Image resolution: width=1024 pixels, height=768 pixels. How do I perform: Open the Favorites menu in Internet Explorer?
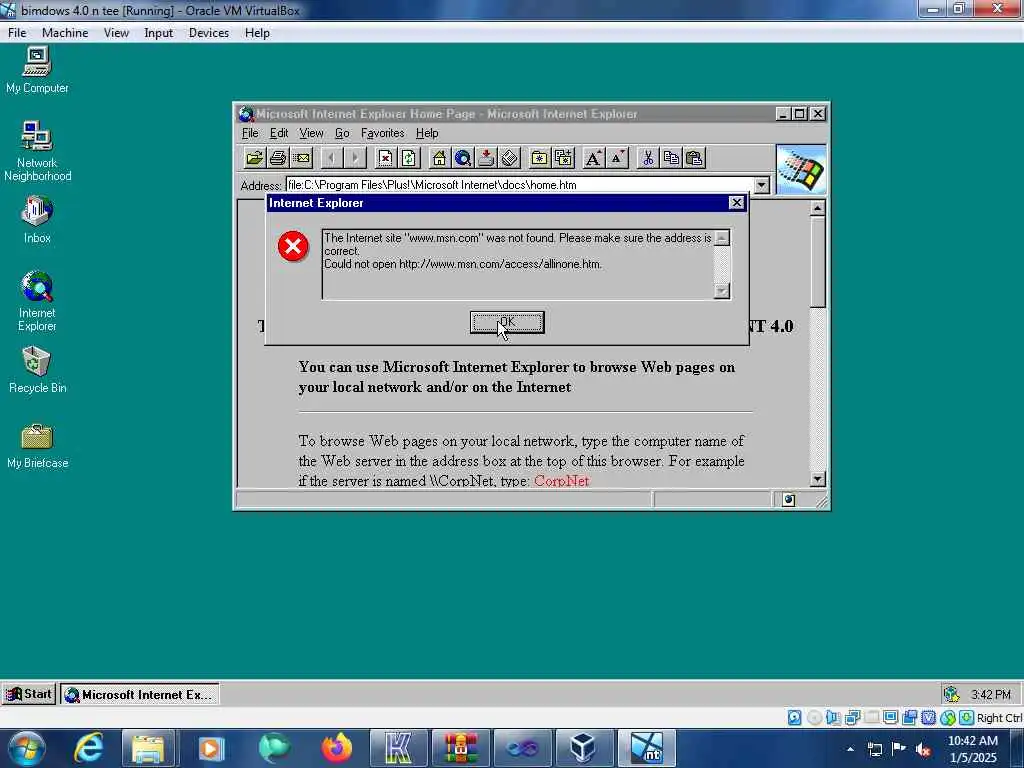tap(383, 133)
